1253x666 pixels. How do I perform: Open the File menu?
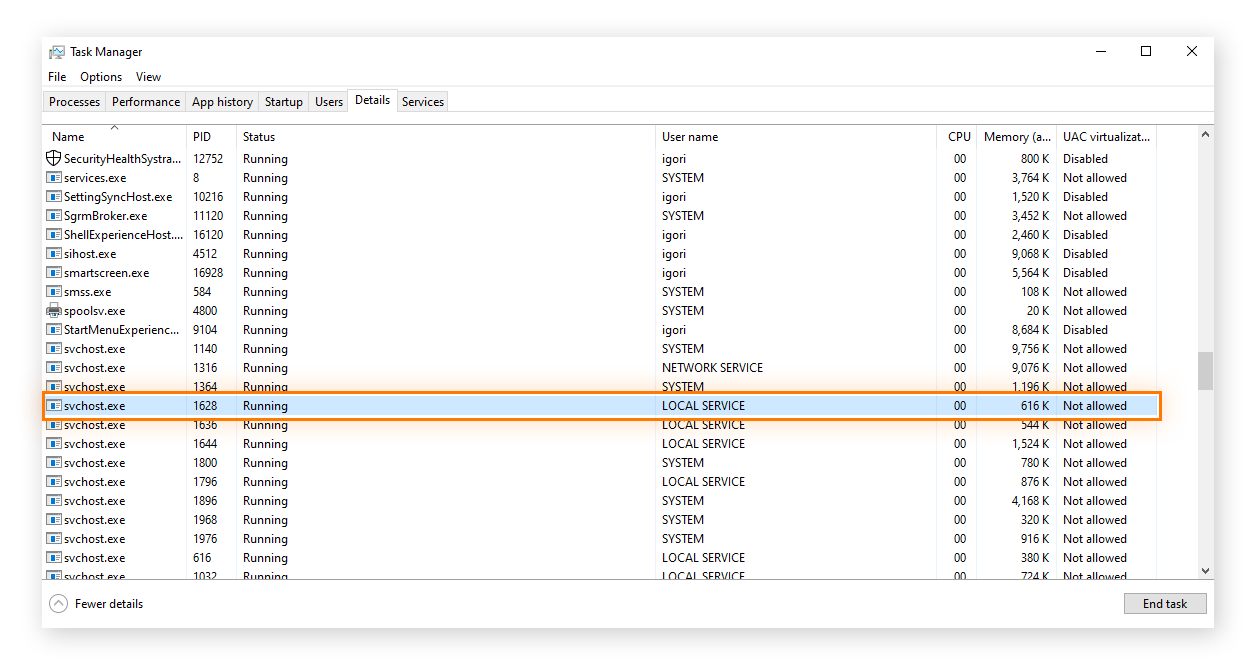click(57, 77)
